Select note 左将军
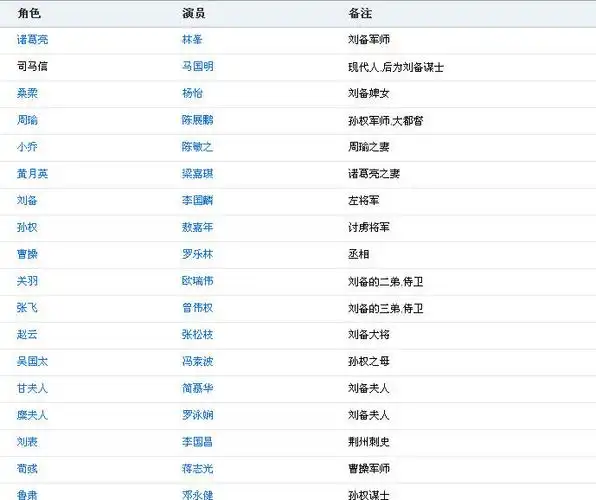This screenshot has height=500, width=596. click(363, 200)
